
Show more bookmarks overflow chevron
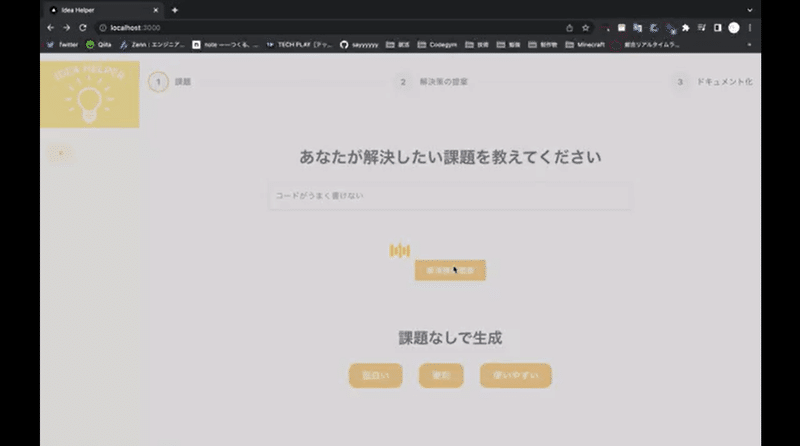pyautogui.click(x=749, y=45)
